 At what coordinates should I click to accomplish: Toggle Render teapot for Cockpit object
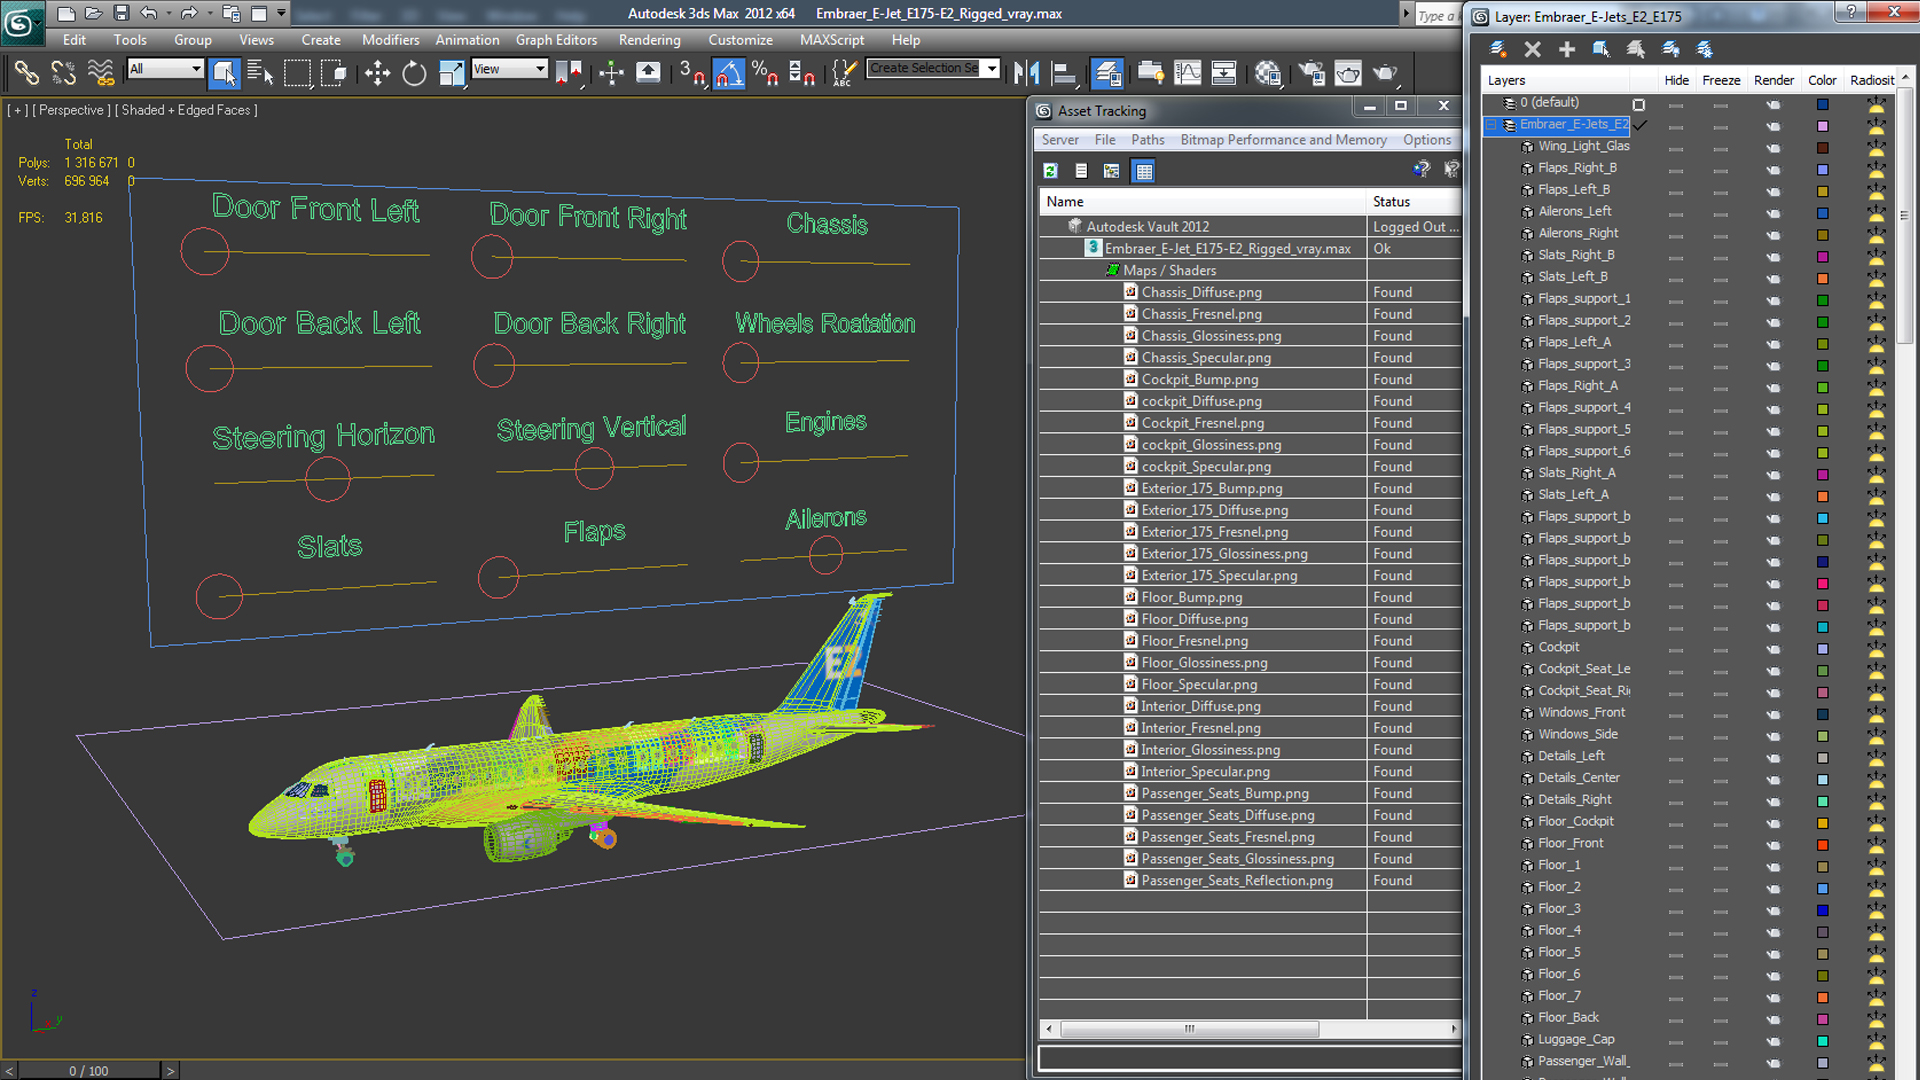click(1773, 648)
